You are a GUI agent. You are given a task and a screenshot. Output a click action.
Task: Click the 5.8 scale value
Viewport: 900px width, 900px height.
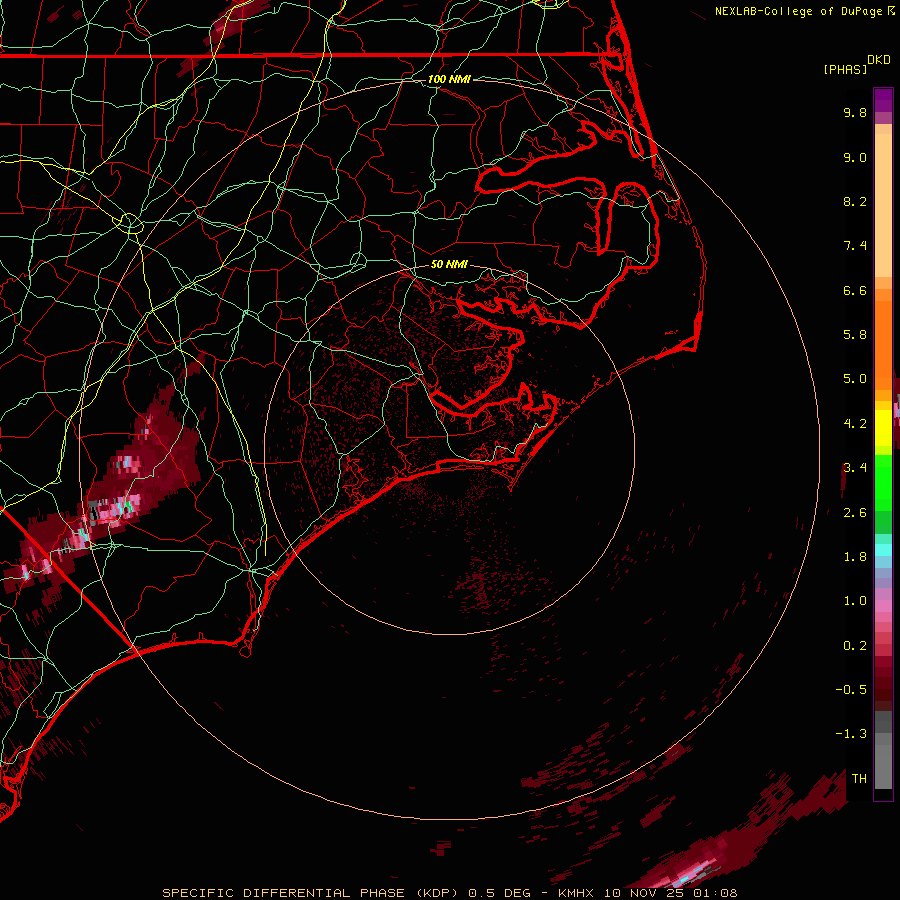(855, 335)
